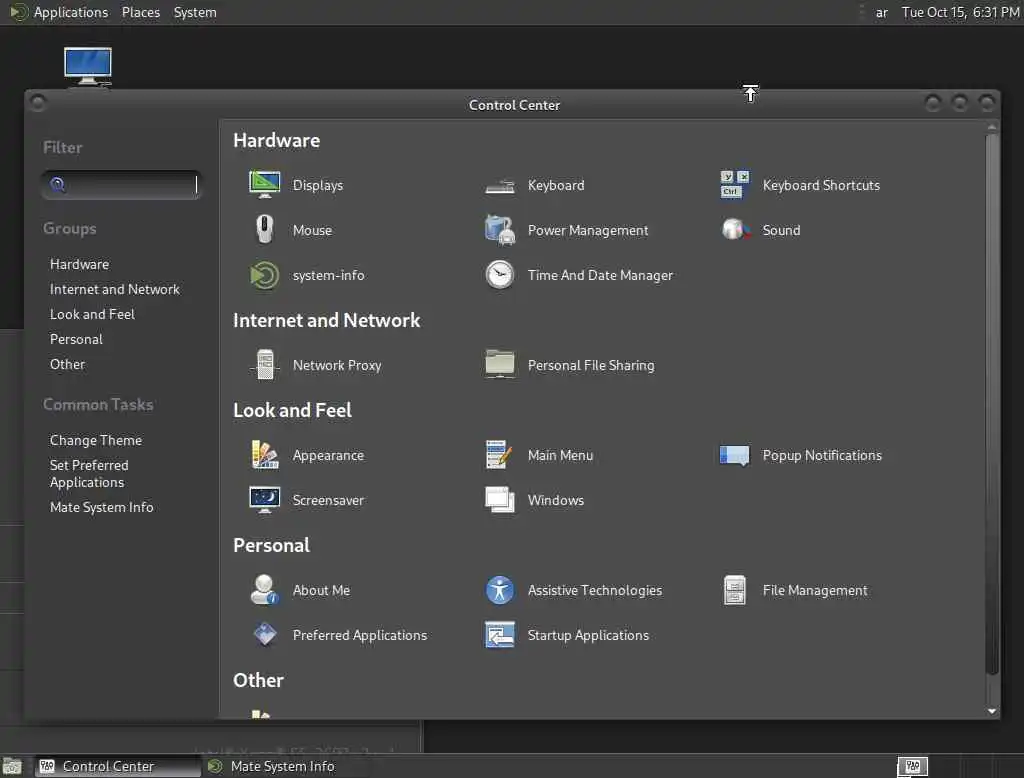Open the Sound preferences icon
The width and height of the screenshot is (1024, 778).
[x=735, y=230]
